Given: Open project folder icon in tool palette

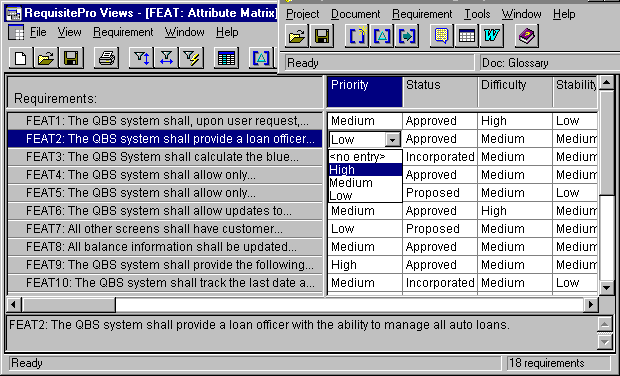Looking at the screenshot, I should click(x=297, y=36).
